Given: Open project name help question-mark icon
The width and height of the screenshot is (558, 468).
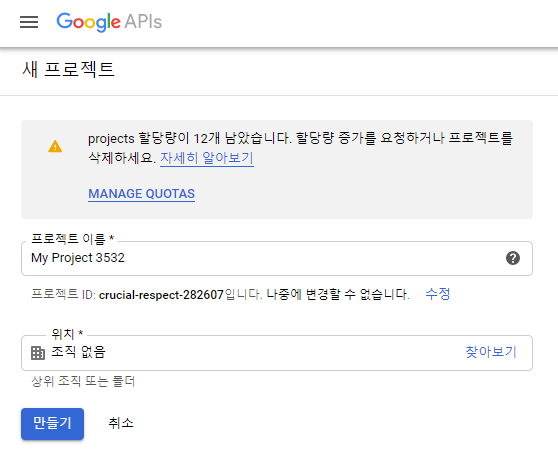Looking at the screenshot, I should tap(513, 258).
